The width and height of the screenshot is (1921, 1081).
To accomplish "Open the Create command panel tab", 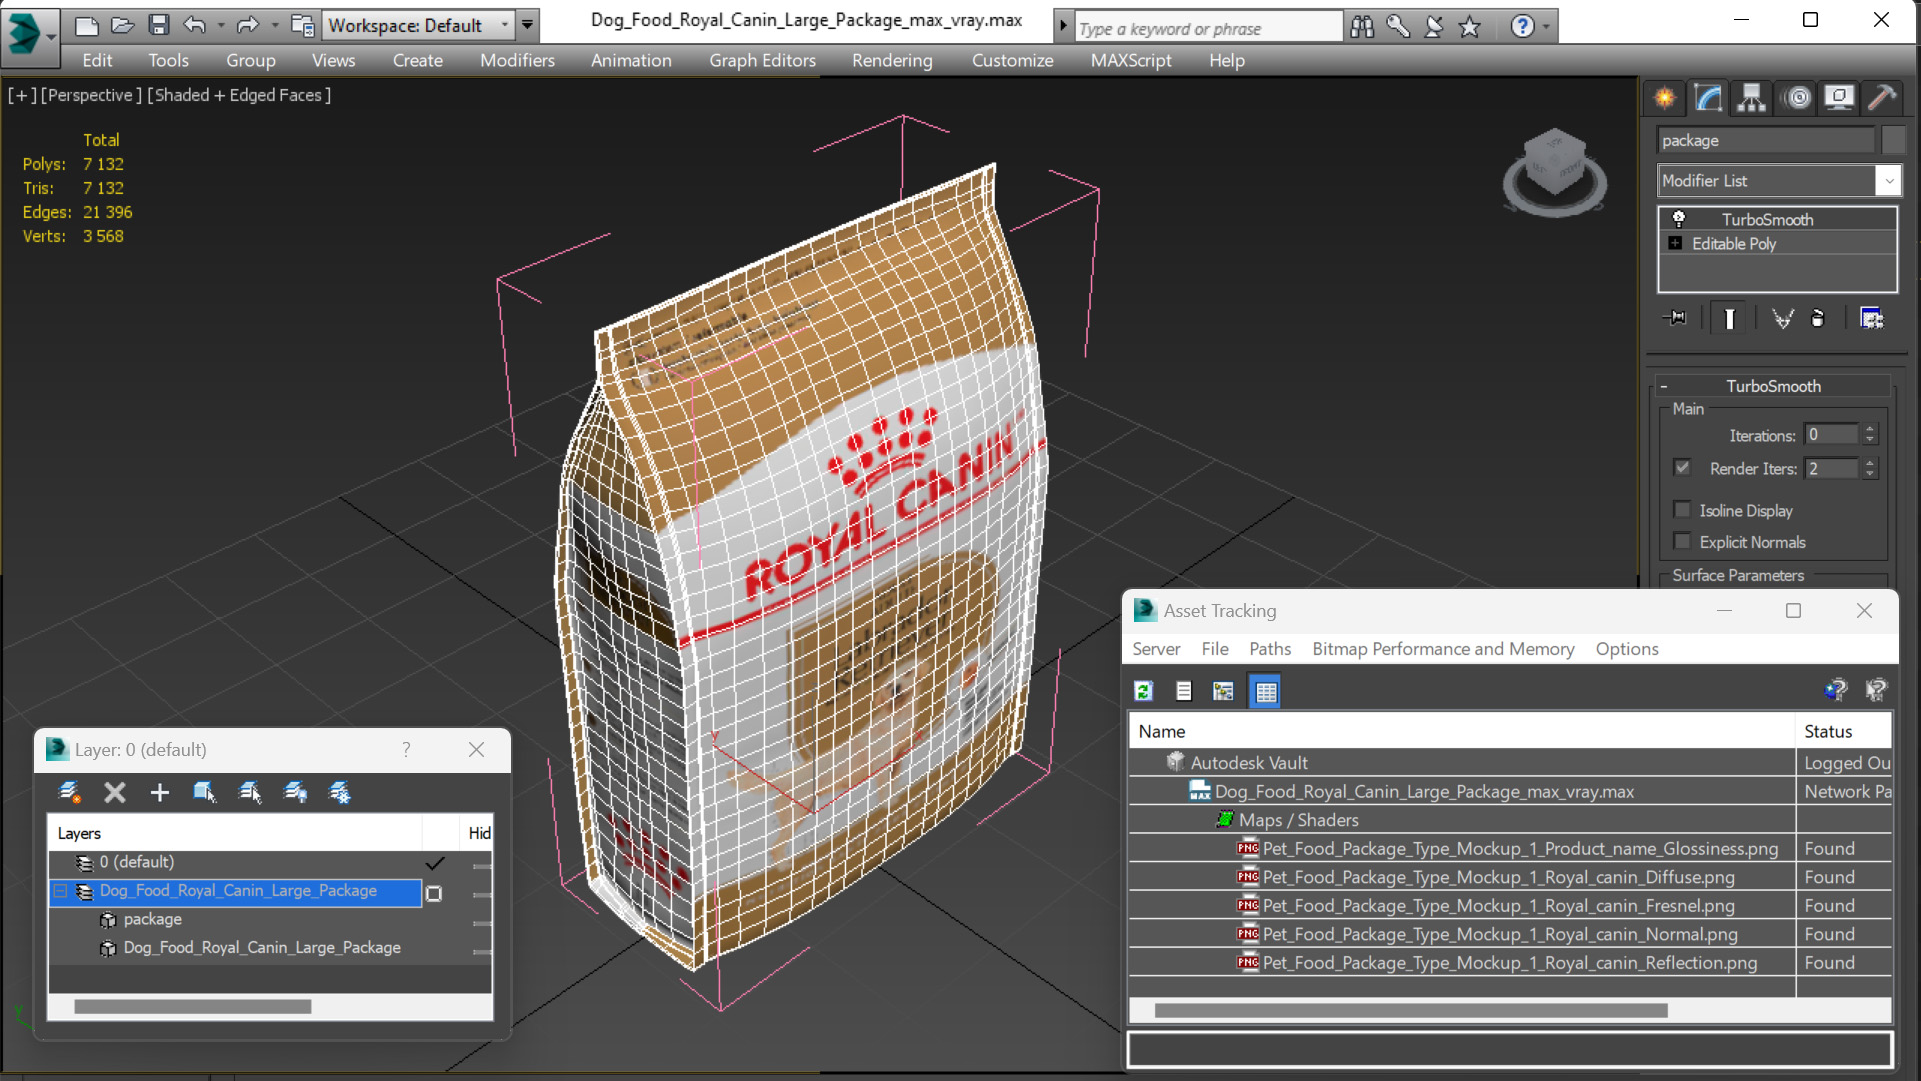I will [1665, 97].
